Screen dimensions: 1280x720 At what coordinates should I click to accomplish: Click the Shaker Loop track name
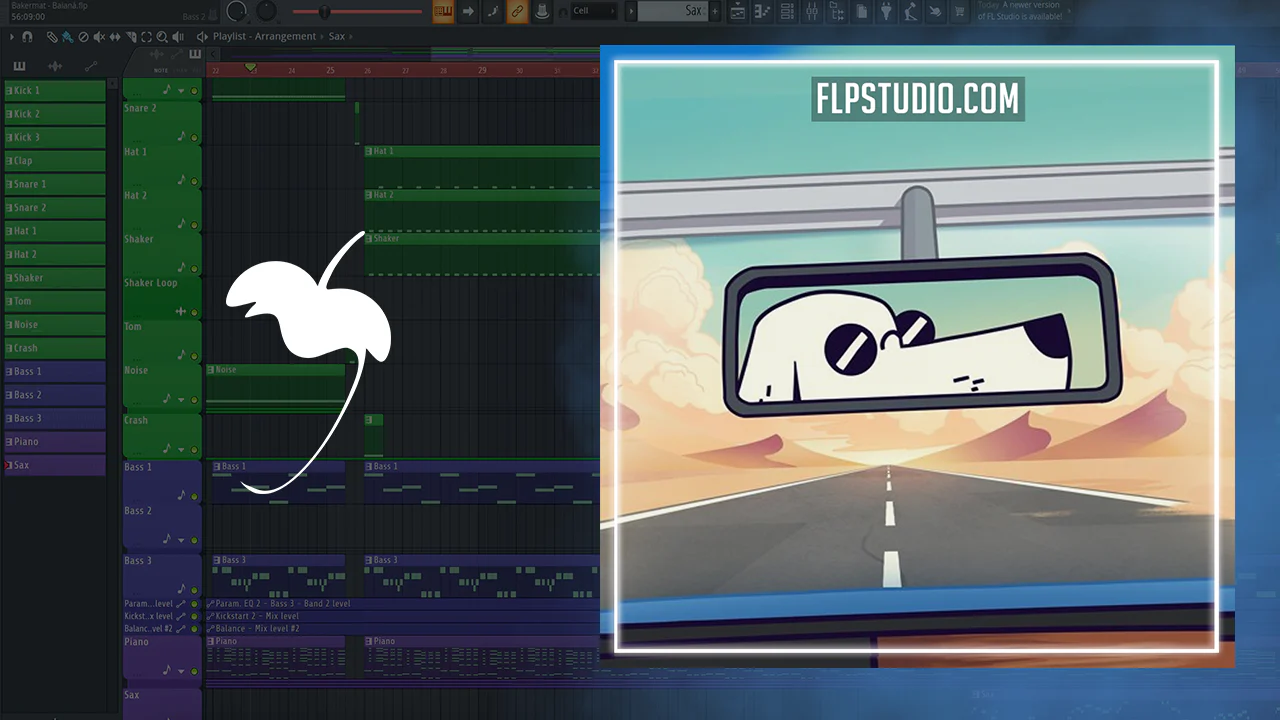(151, 283)
